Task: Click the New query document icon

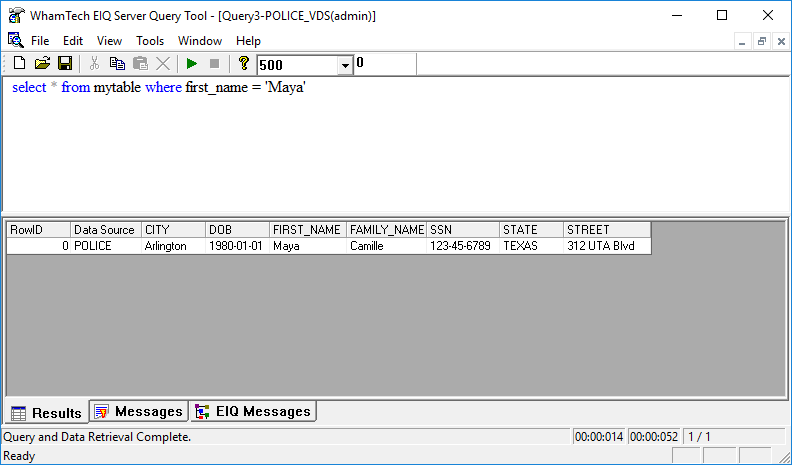Action: (x=19, y=63)
